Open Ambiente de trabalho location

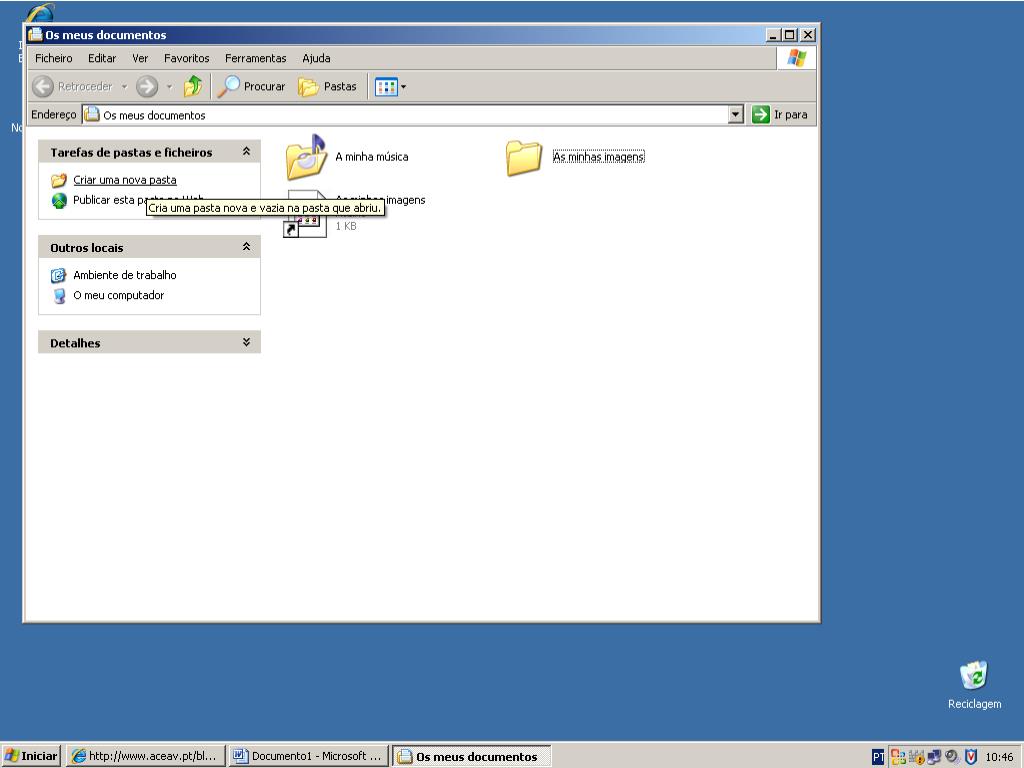pos(125,275)
